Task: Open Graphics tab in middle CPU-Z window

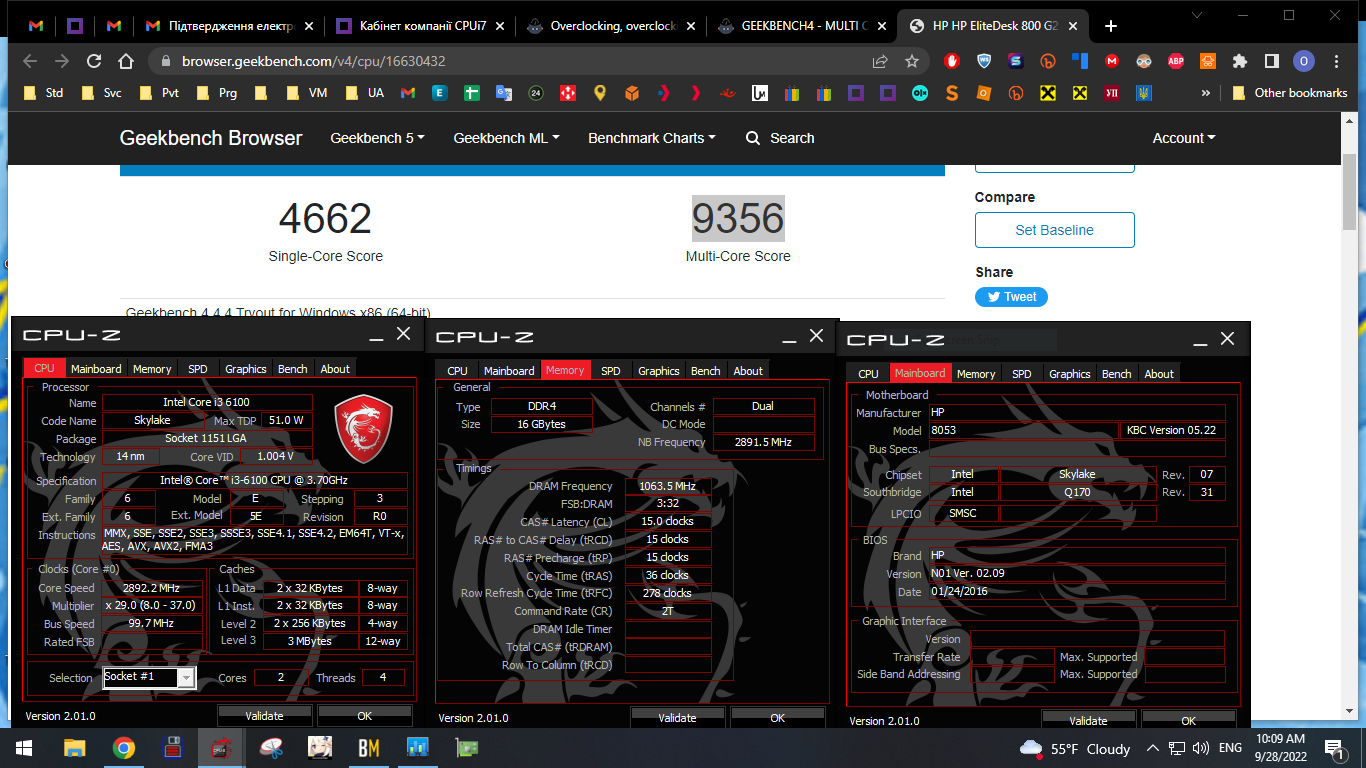Action: (659, 371)
